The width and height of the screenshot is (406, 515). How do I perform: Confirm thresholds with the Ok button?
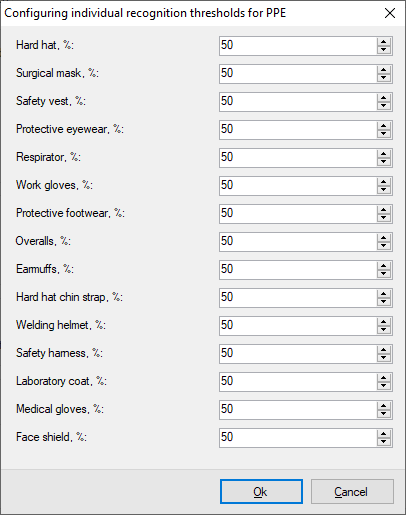261,492
